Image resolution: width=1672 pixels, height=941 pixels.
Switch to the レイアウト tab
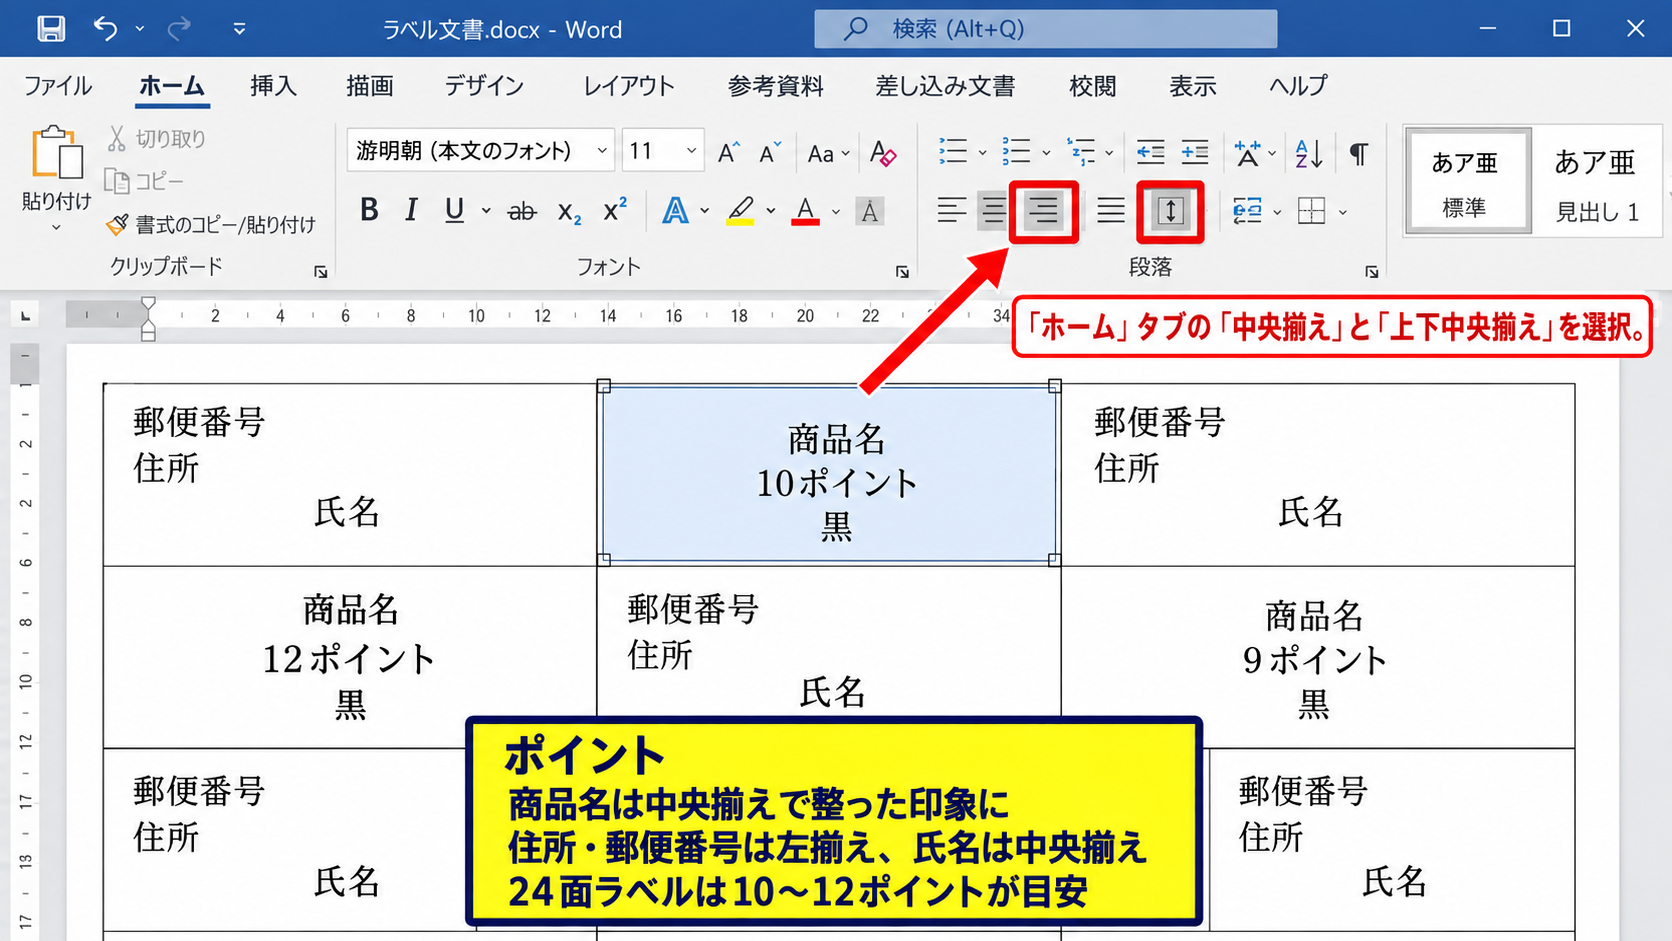[628, 86]
